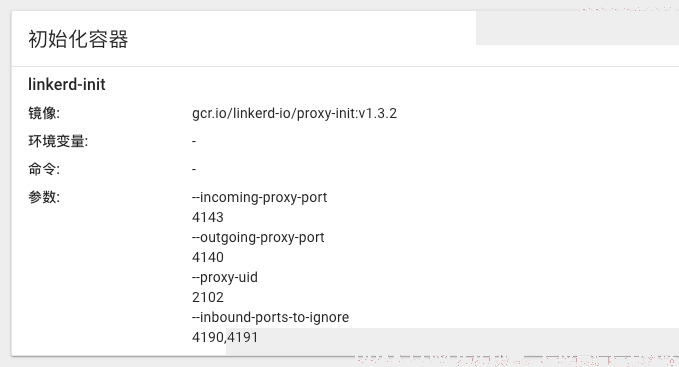The width and height of the screenshot is (679, 367).
Task: Click the 环境变量 label
Action: (x=58, y=141)
